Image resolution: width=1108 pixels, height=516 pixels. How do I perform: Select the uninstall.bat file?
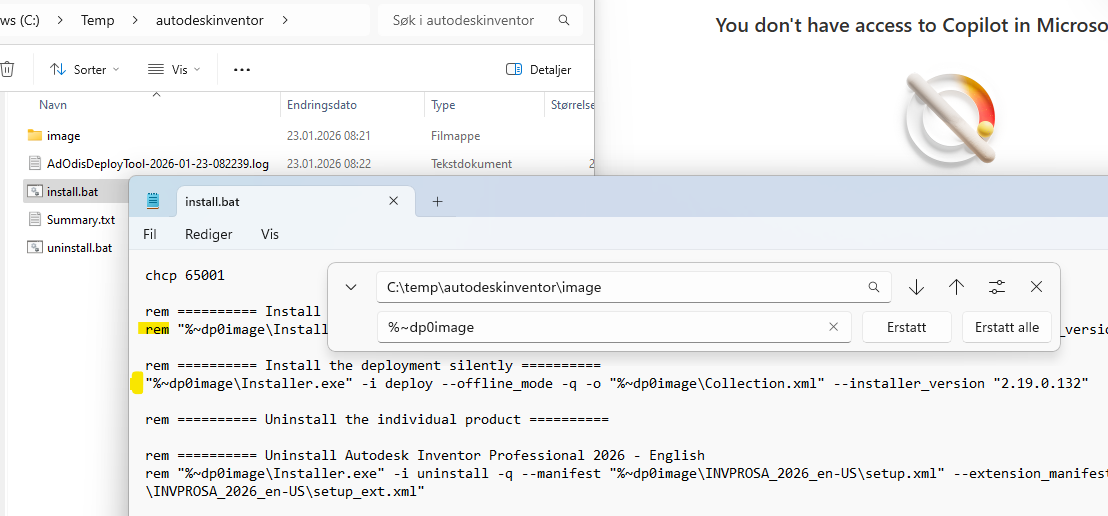point(79,247)
